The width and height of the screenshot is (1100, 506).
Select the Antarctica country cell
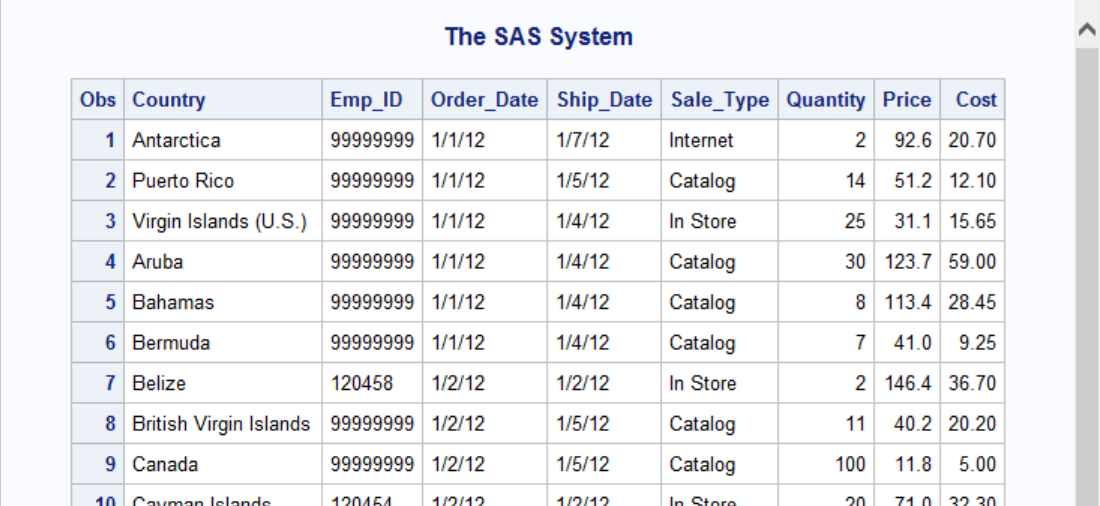pyautogui.click(x=176, y=141)
